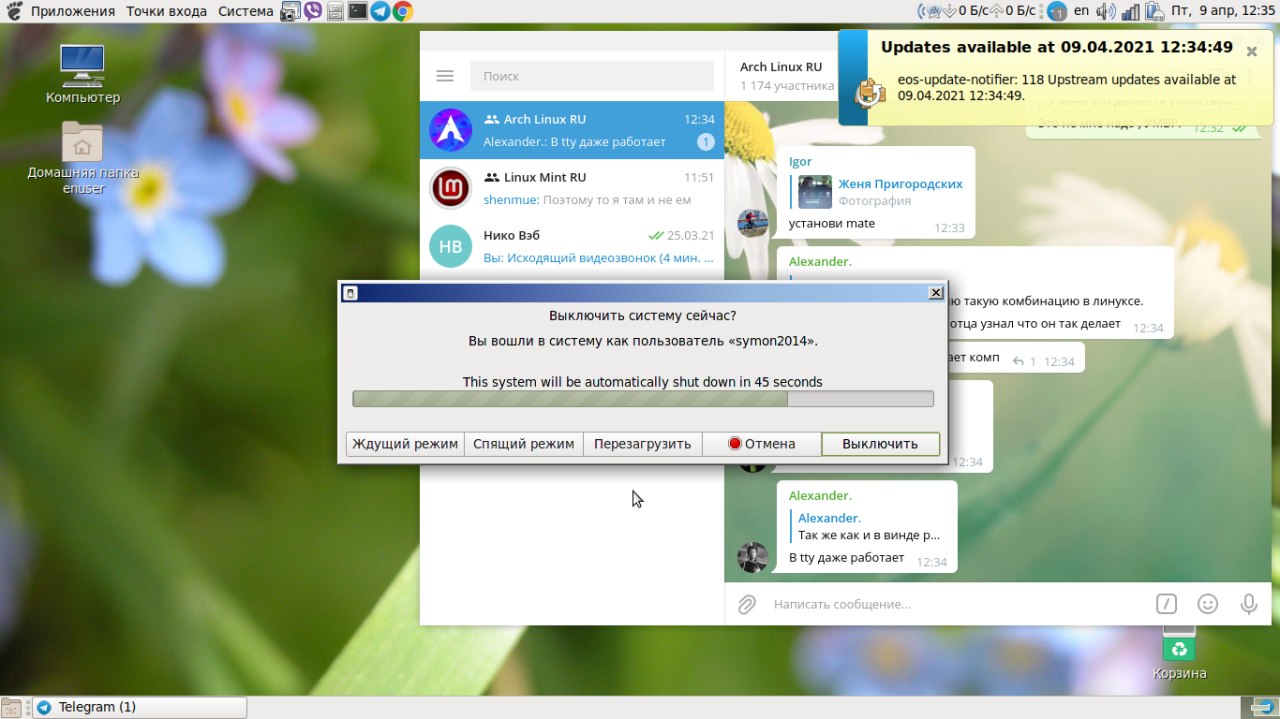
Task: Click the Arch Linux RU chat avatar
Action: pyautogui.click(x=450, y=130)
